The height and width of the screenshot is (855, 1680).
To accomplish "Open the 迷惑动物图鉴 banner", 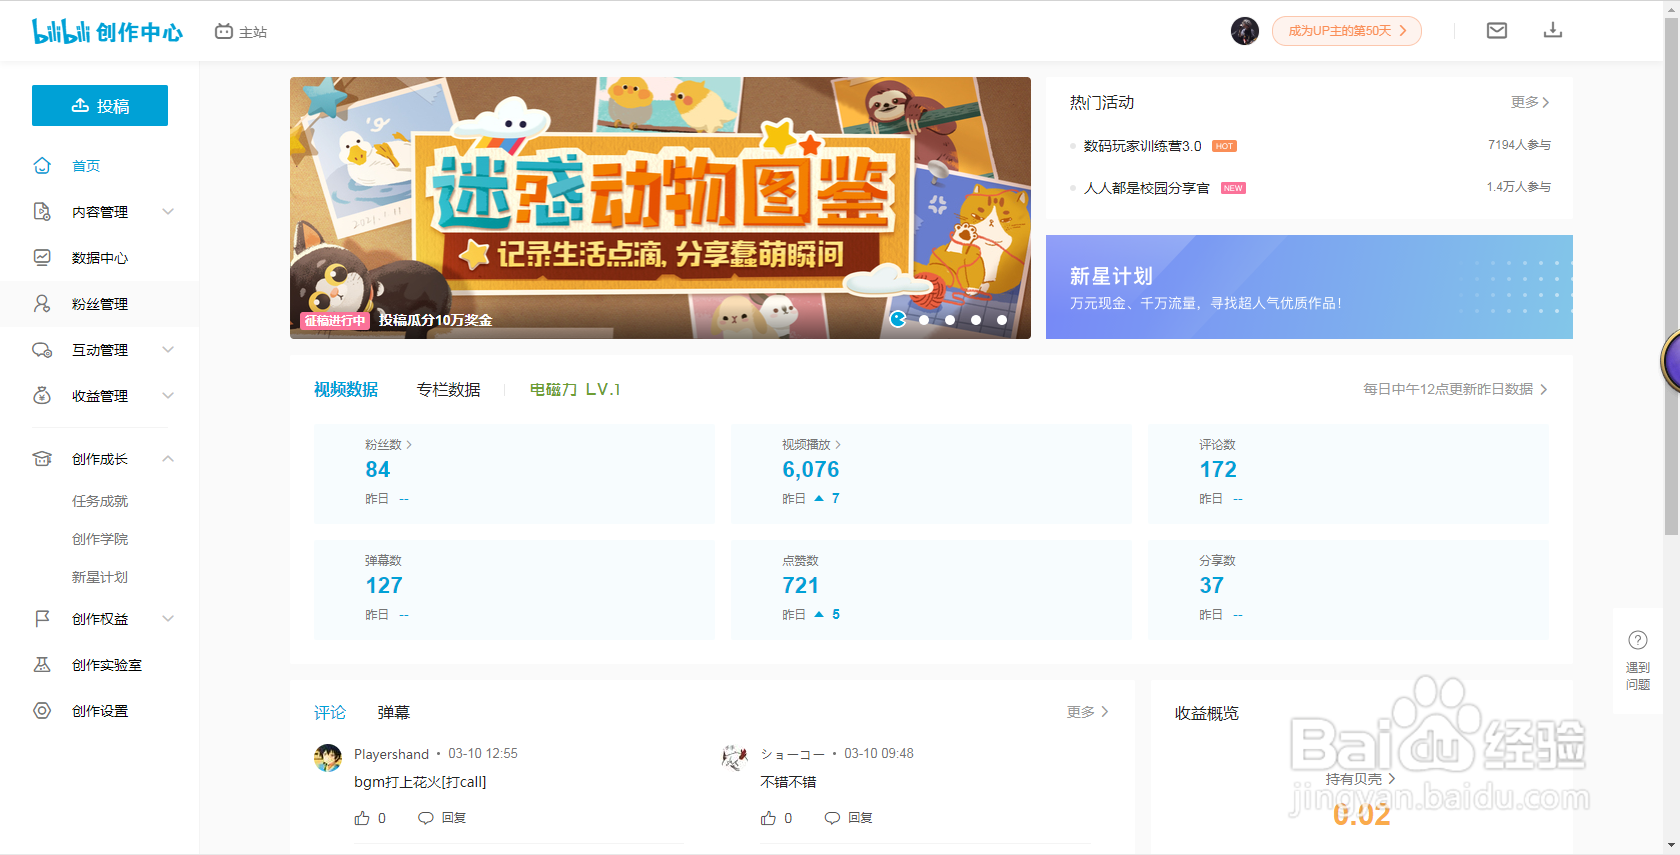I will [x=660, y=208].
